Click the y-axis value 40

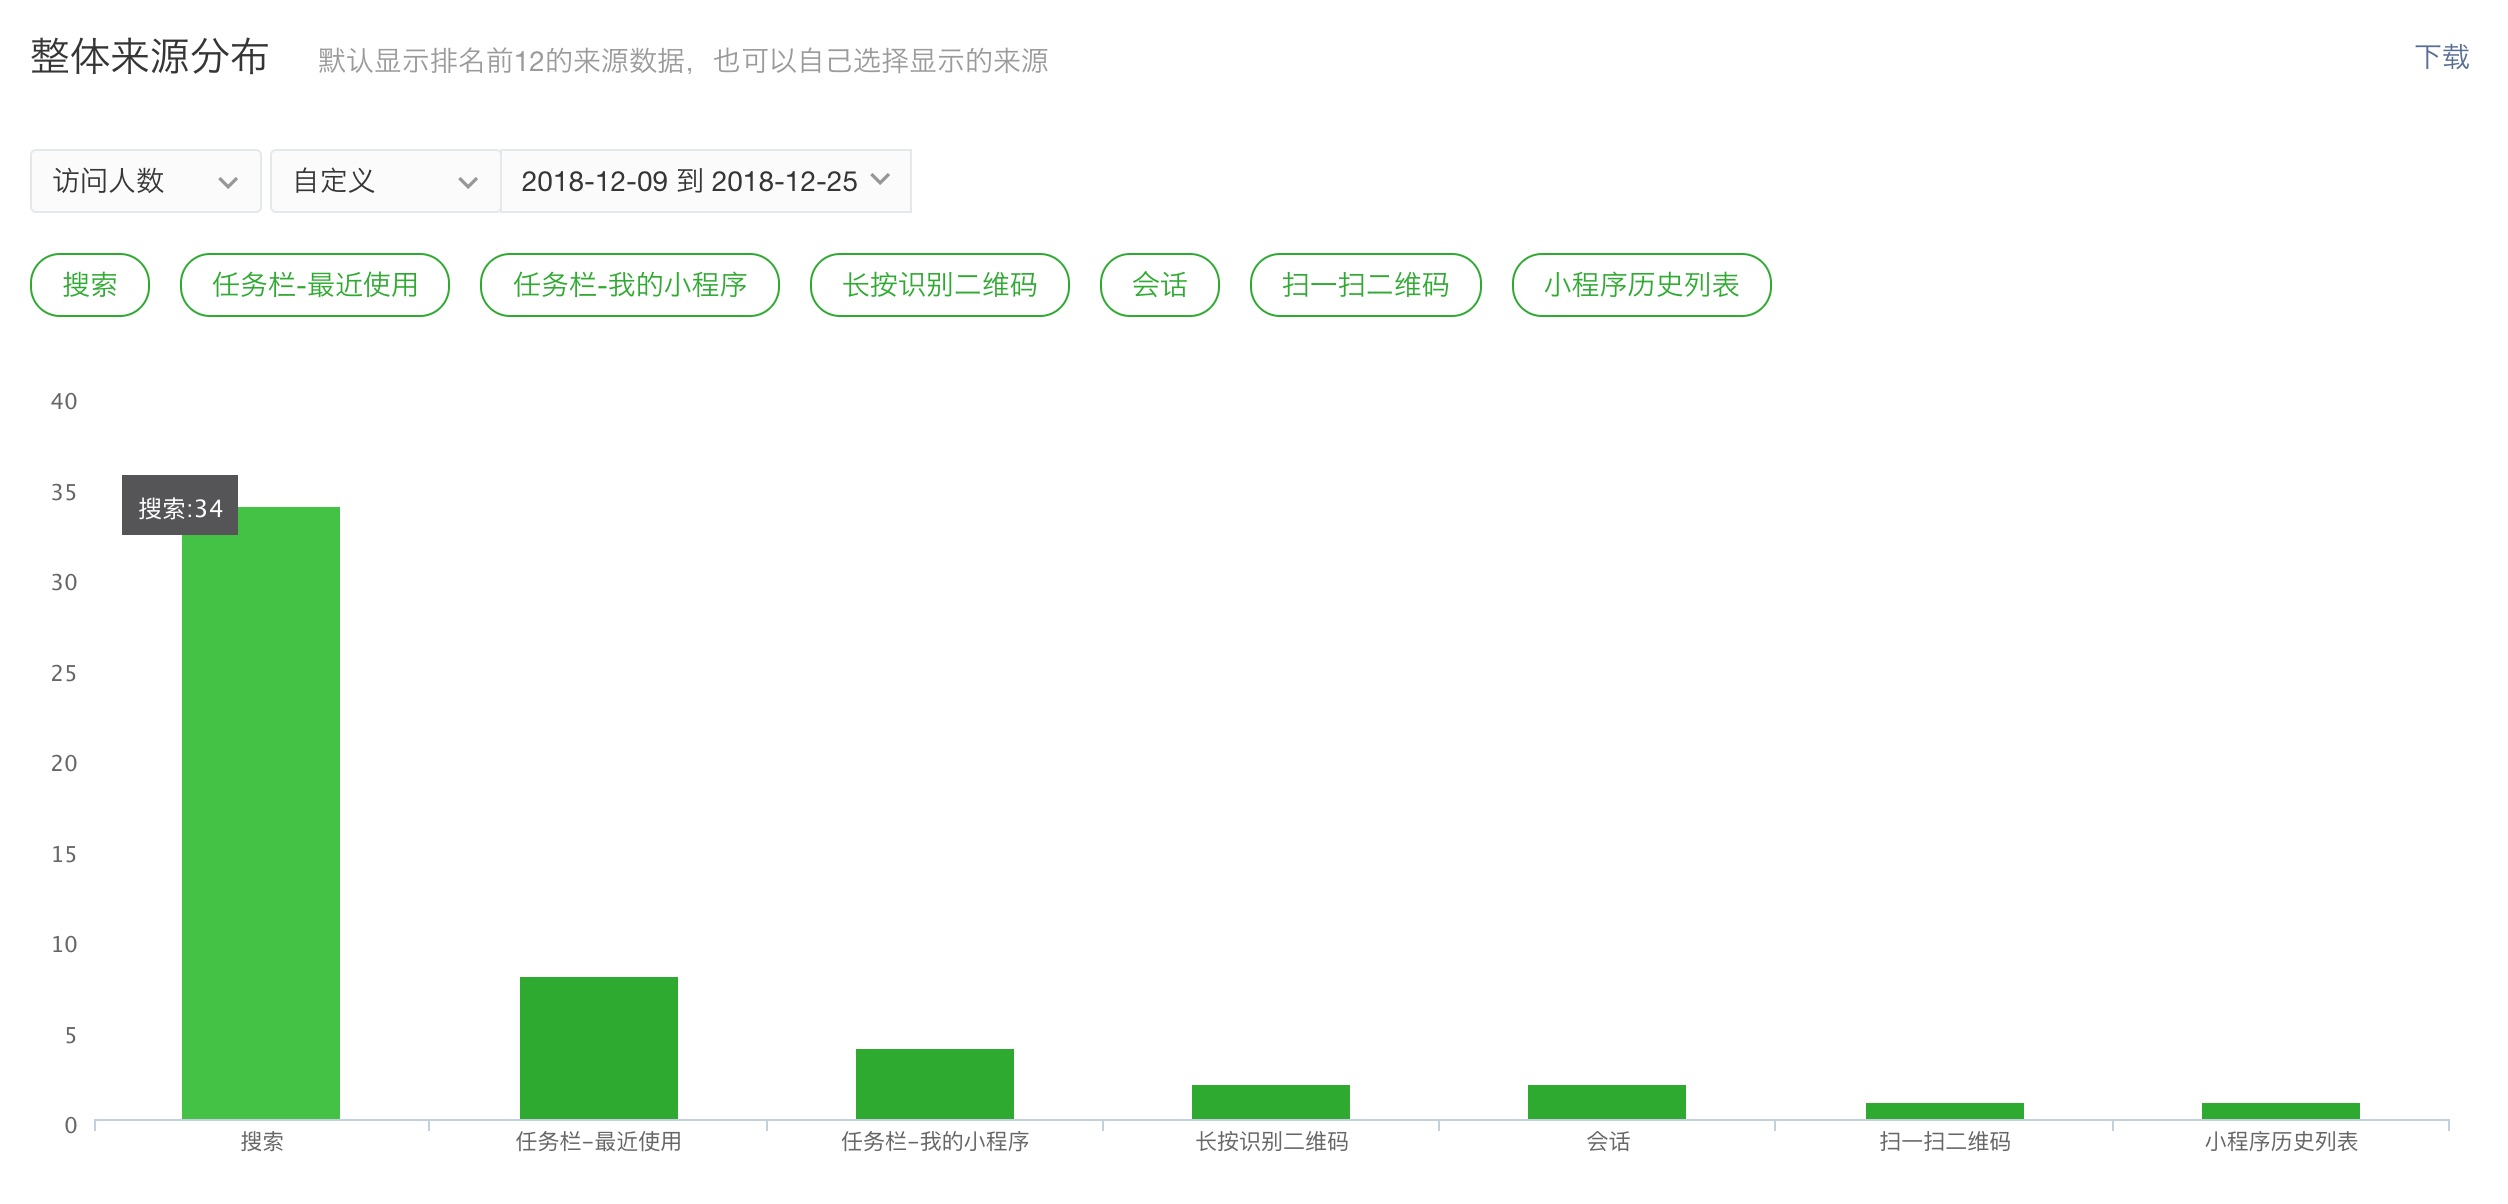click(x=64, y=402)
